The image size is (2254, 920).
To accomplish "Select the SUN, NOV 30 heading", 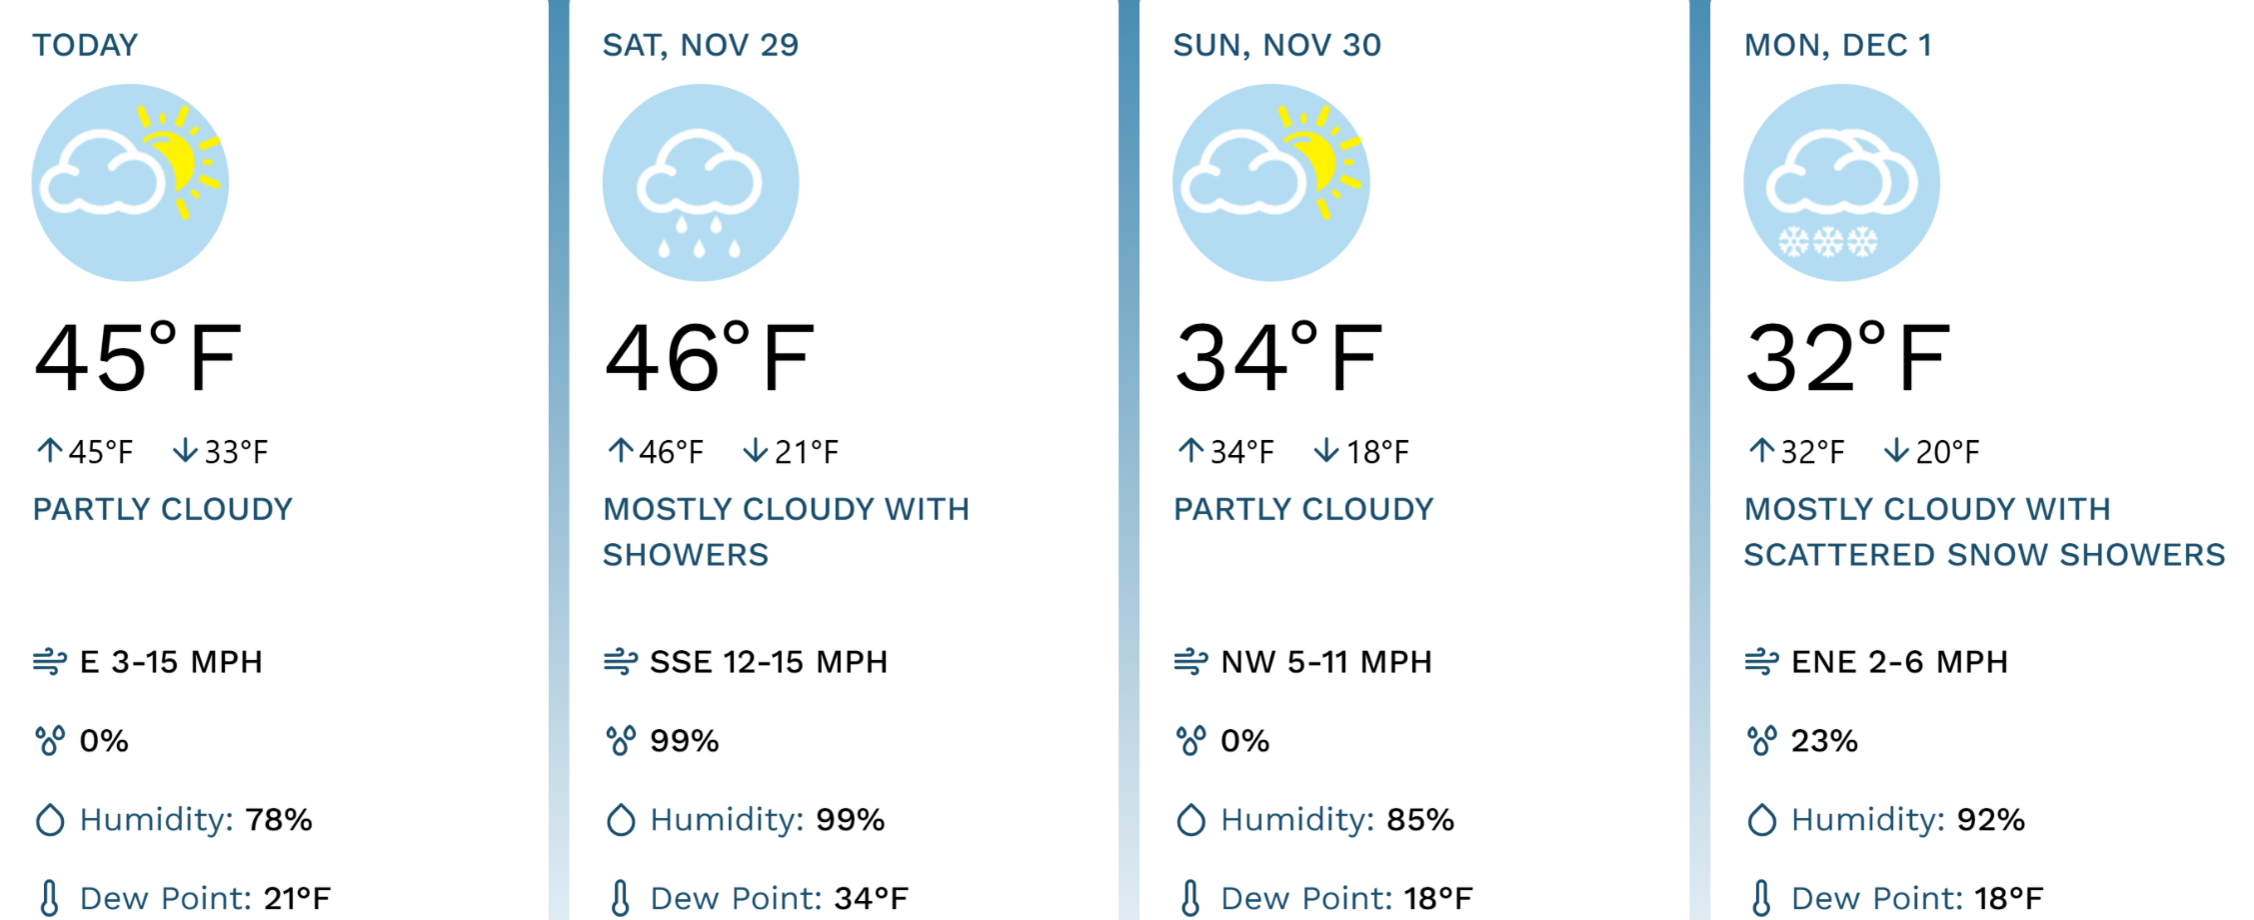I will click(1277, 45).
